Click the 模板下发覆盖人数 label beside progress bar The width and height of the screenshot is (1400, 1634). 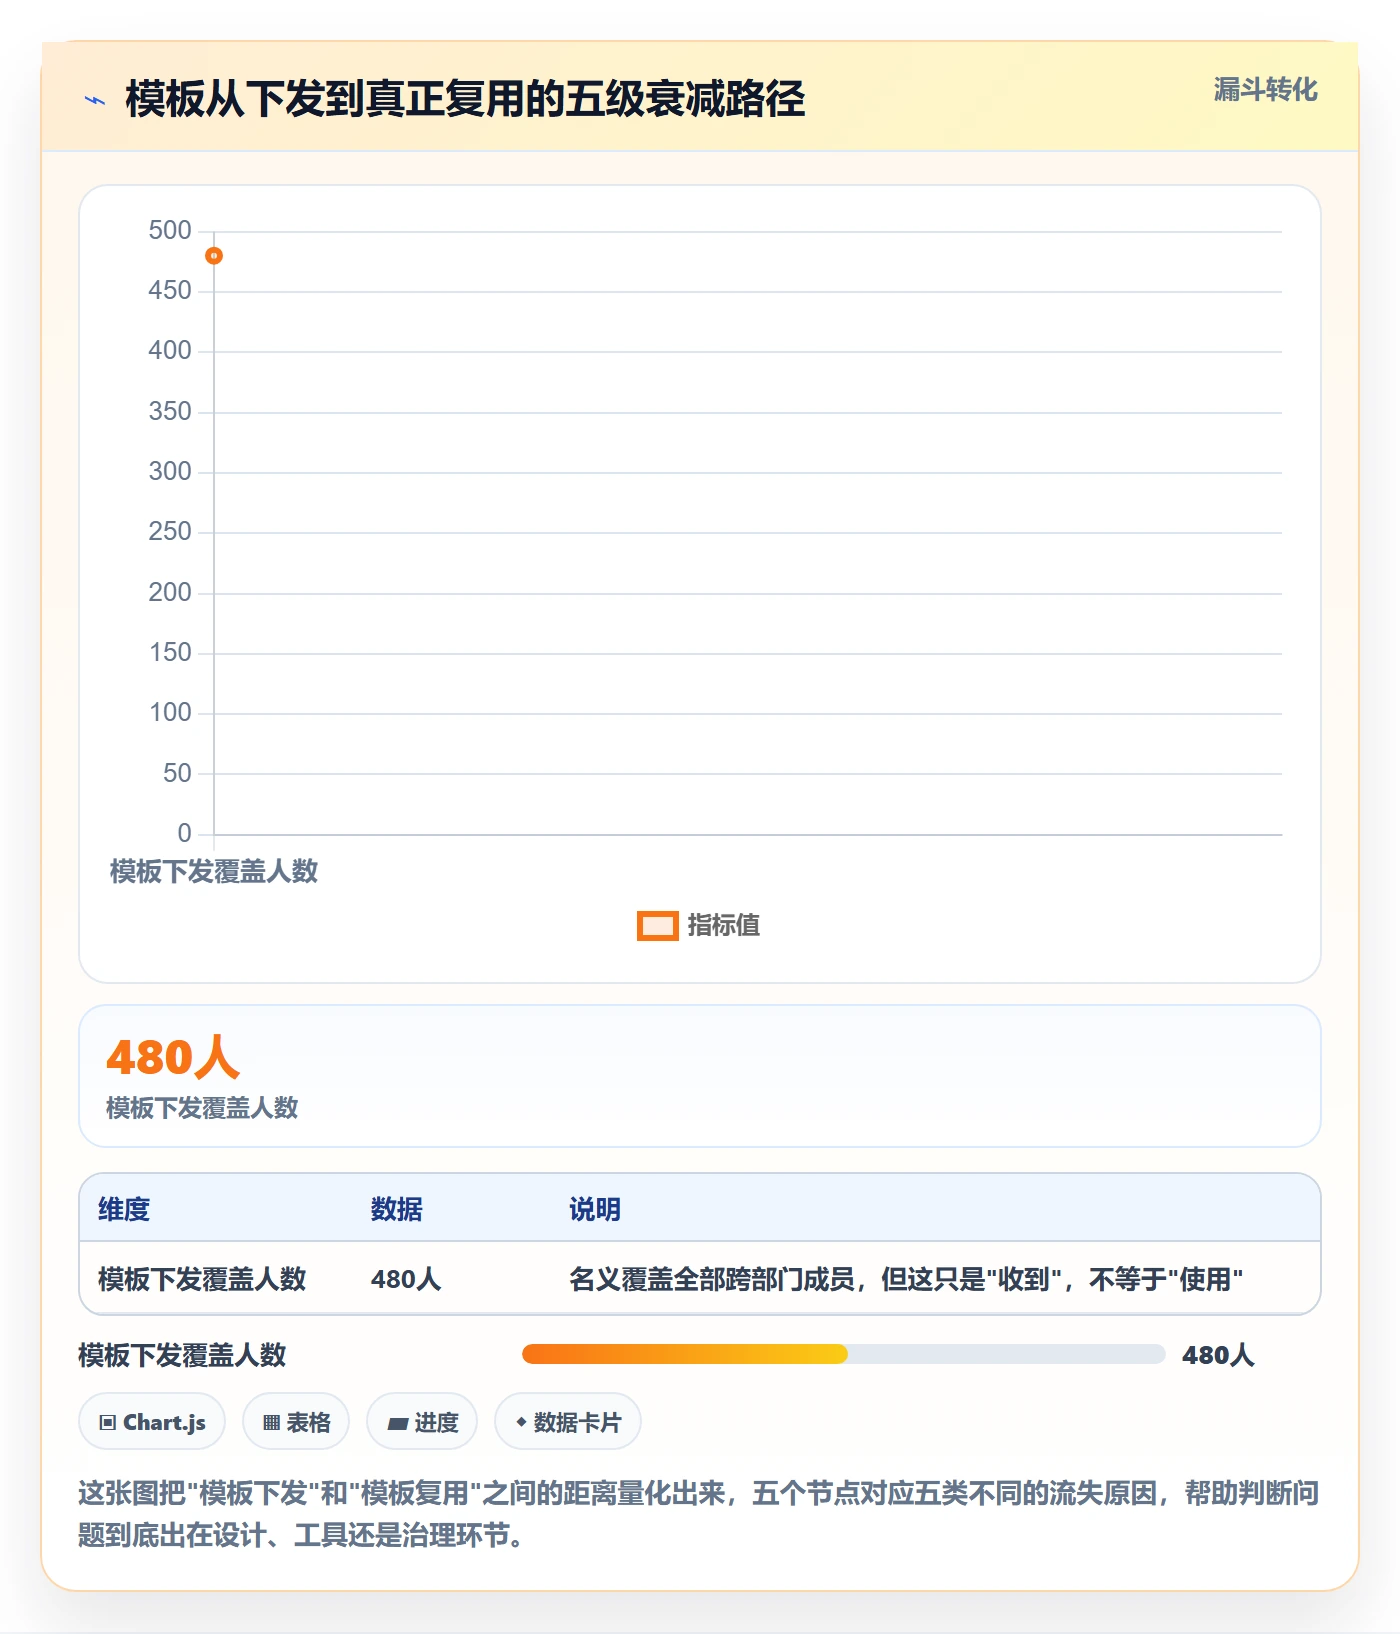183,1355
